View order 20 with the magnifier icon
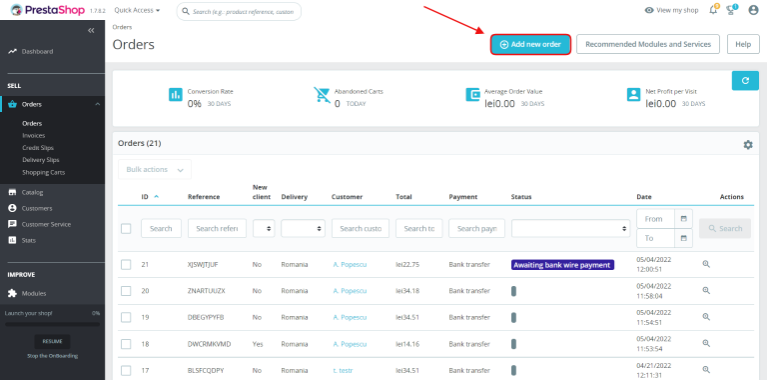This screenshot has width=767, height=380. (x=706, y=290)
